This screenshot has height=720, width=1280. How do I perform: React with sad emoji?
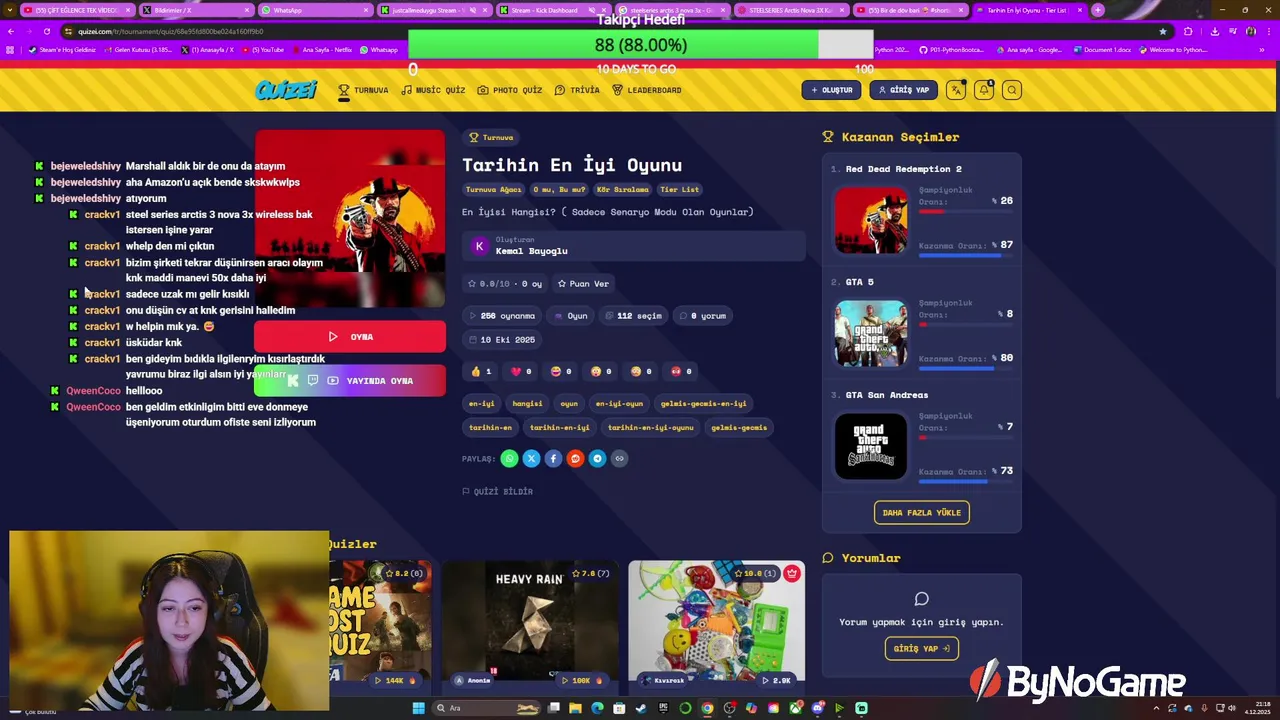tap(641, 371)
